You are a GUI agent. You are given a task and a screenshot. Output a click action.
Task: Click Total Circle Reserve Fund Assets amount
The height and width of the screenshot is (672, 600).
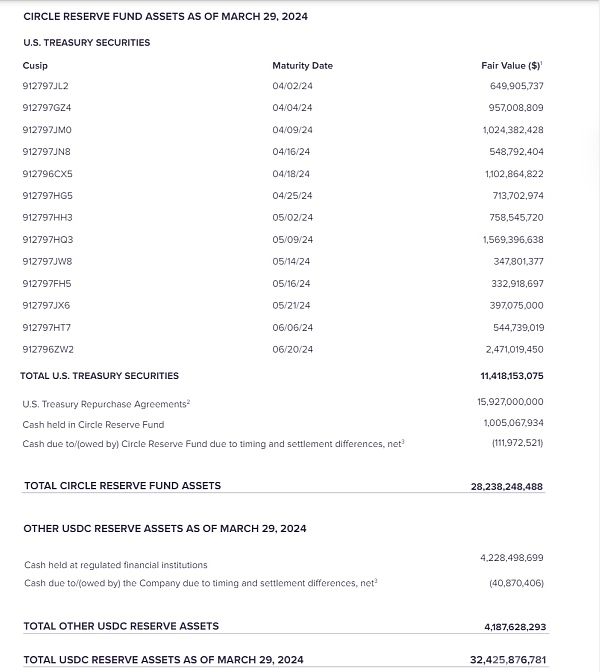pos(507,486)
